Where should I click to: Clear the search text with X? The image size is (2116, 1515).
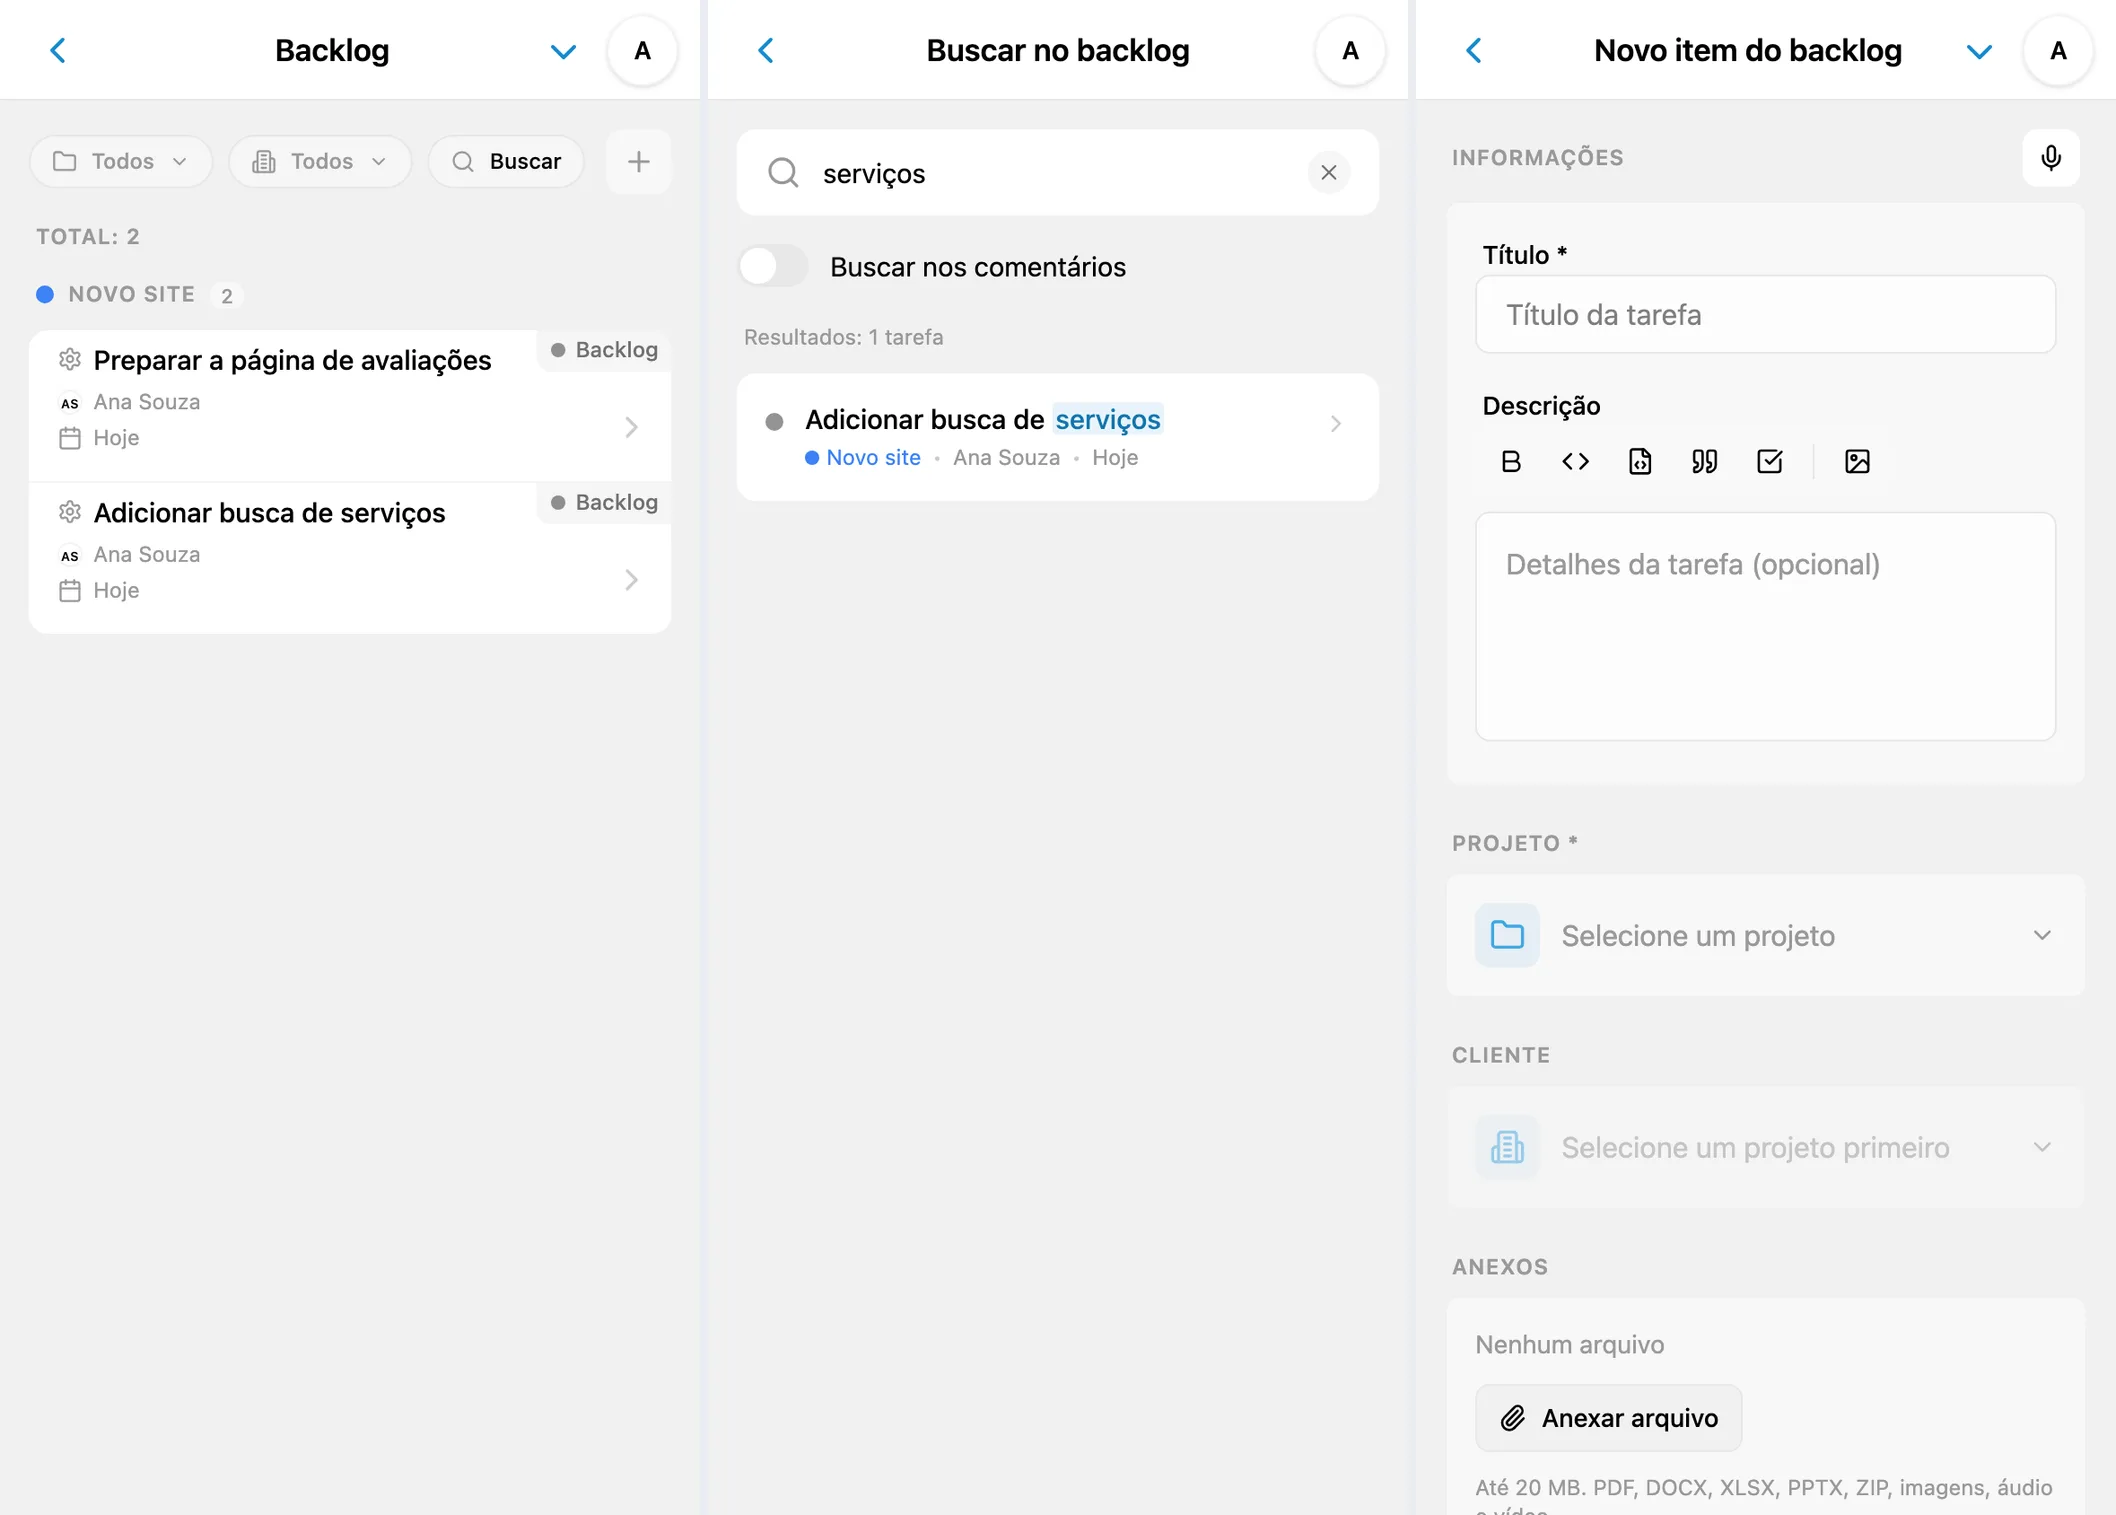[x=1328, y=173]
